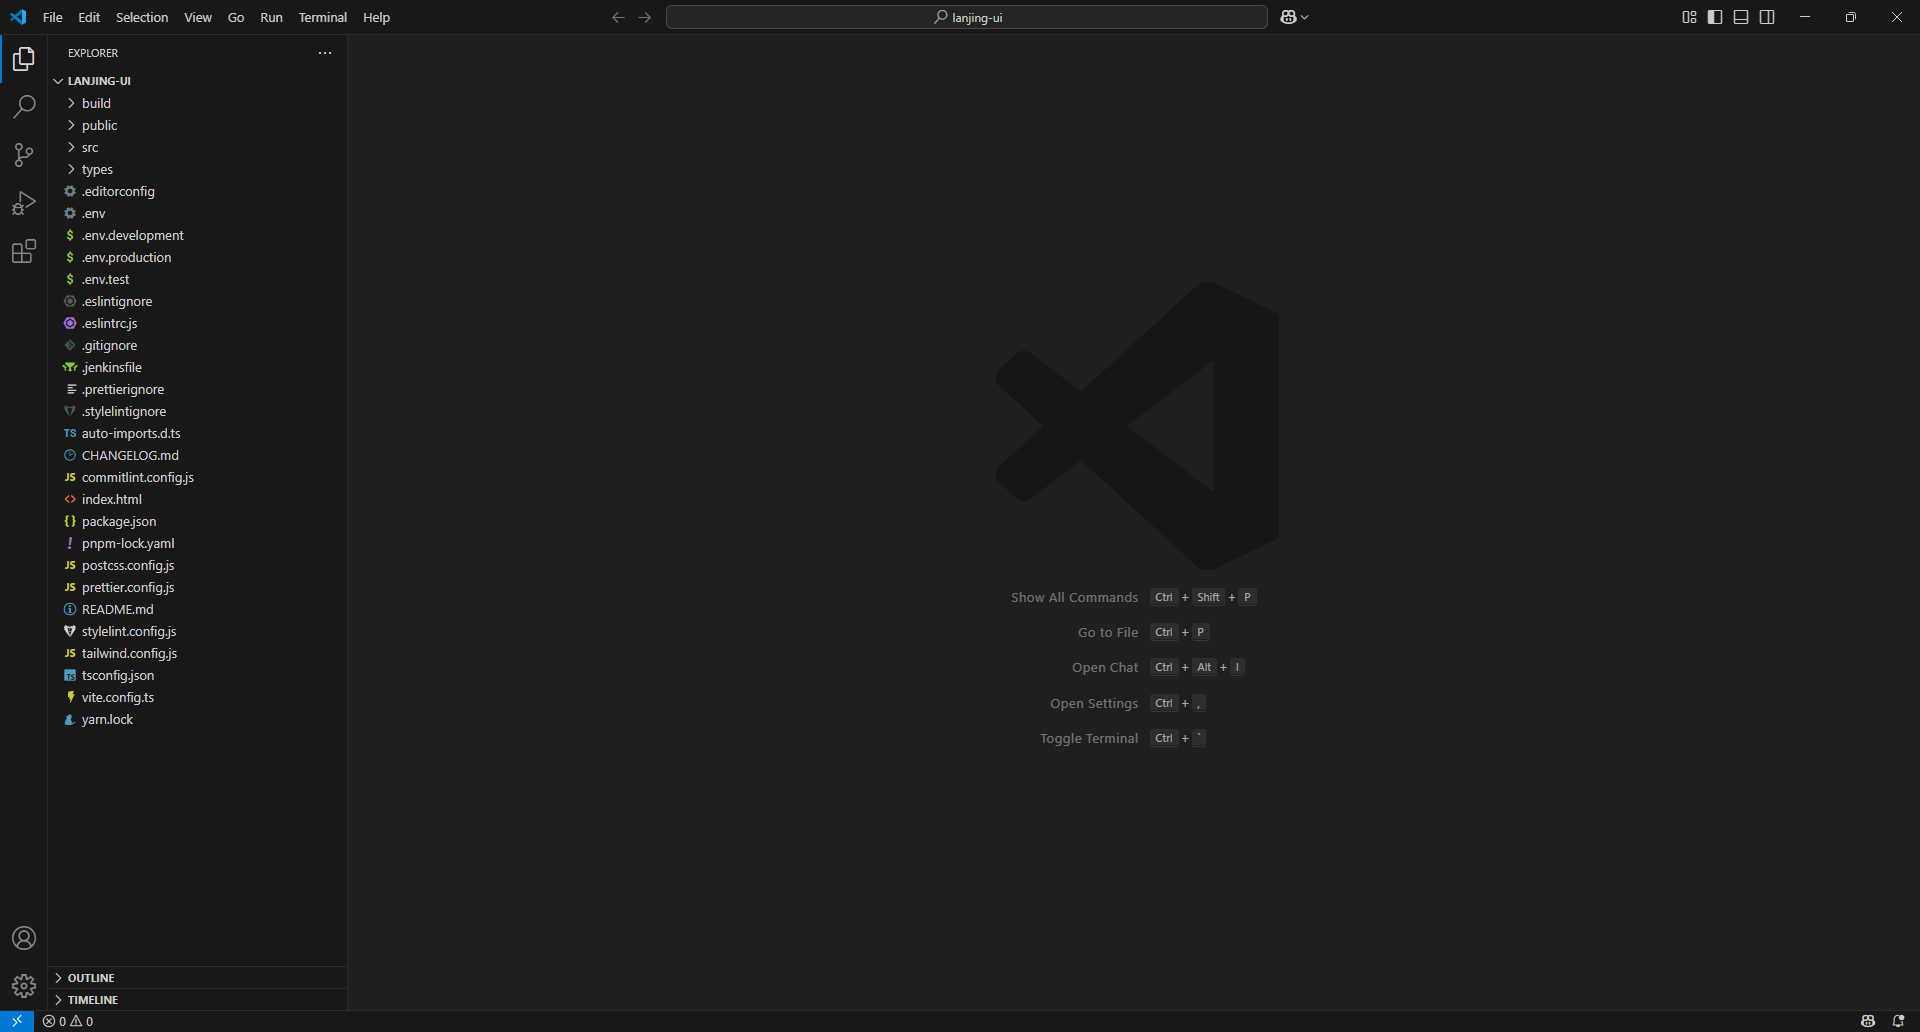The height and width of the screenshot is (1032, 1920).
Task: Open the Source Control view
Action: click(x=24, y=155)
